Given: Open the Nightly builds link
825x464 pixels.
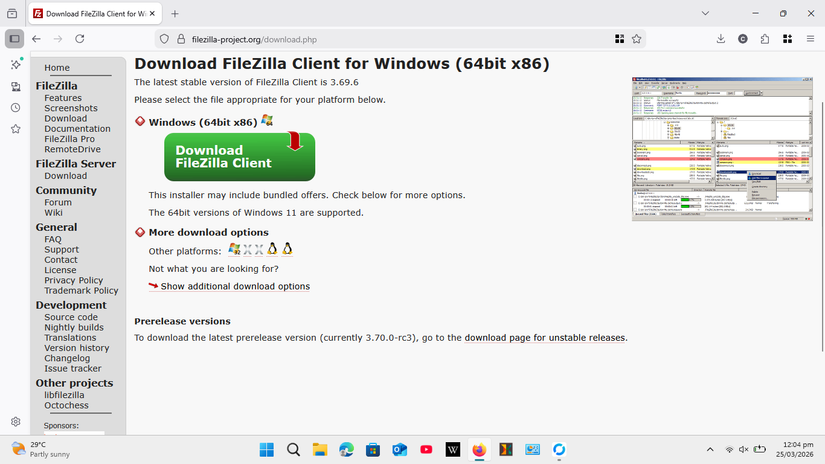Looking at the screenshot, I should [x=74, y=327].
